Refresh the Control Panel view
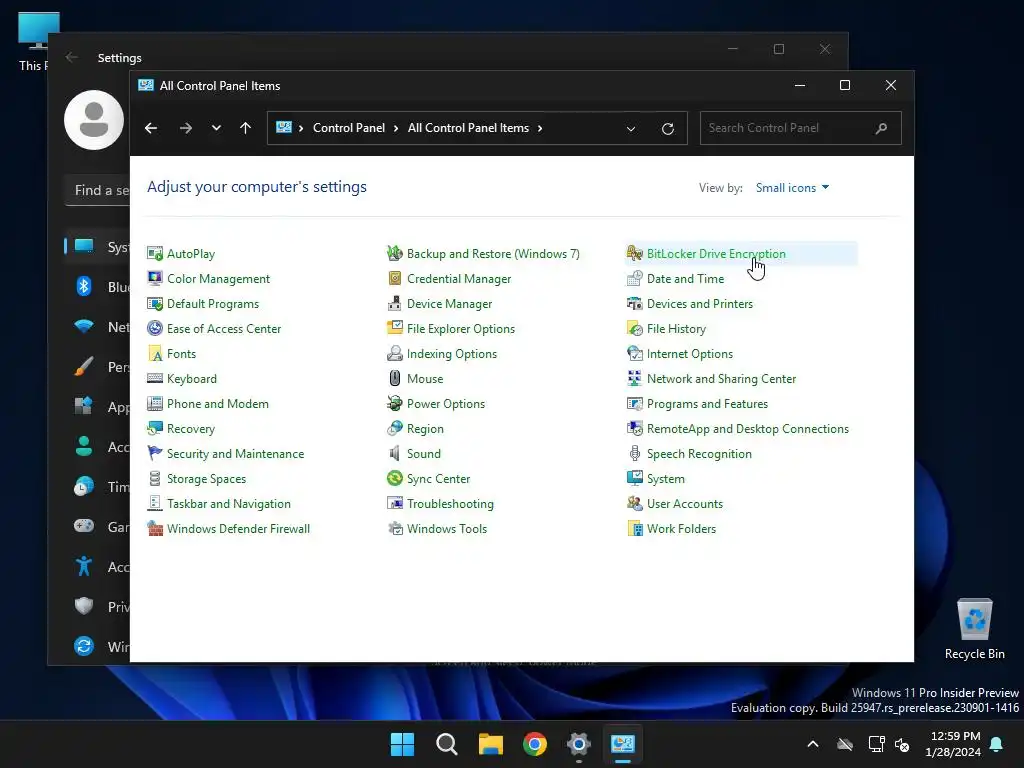Viewport: 1024px width, 768px height. click(x=667, y=129)
